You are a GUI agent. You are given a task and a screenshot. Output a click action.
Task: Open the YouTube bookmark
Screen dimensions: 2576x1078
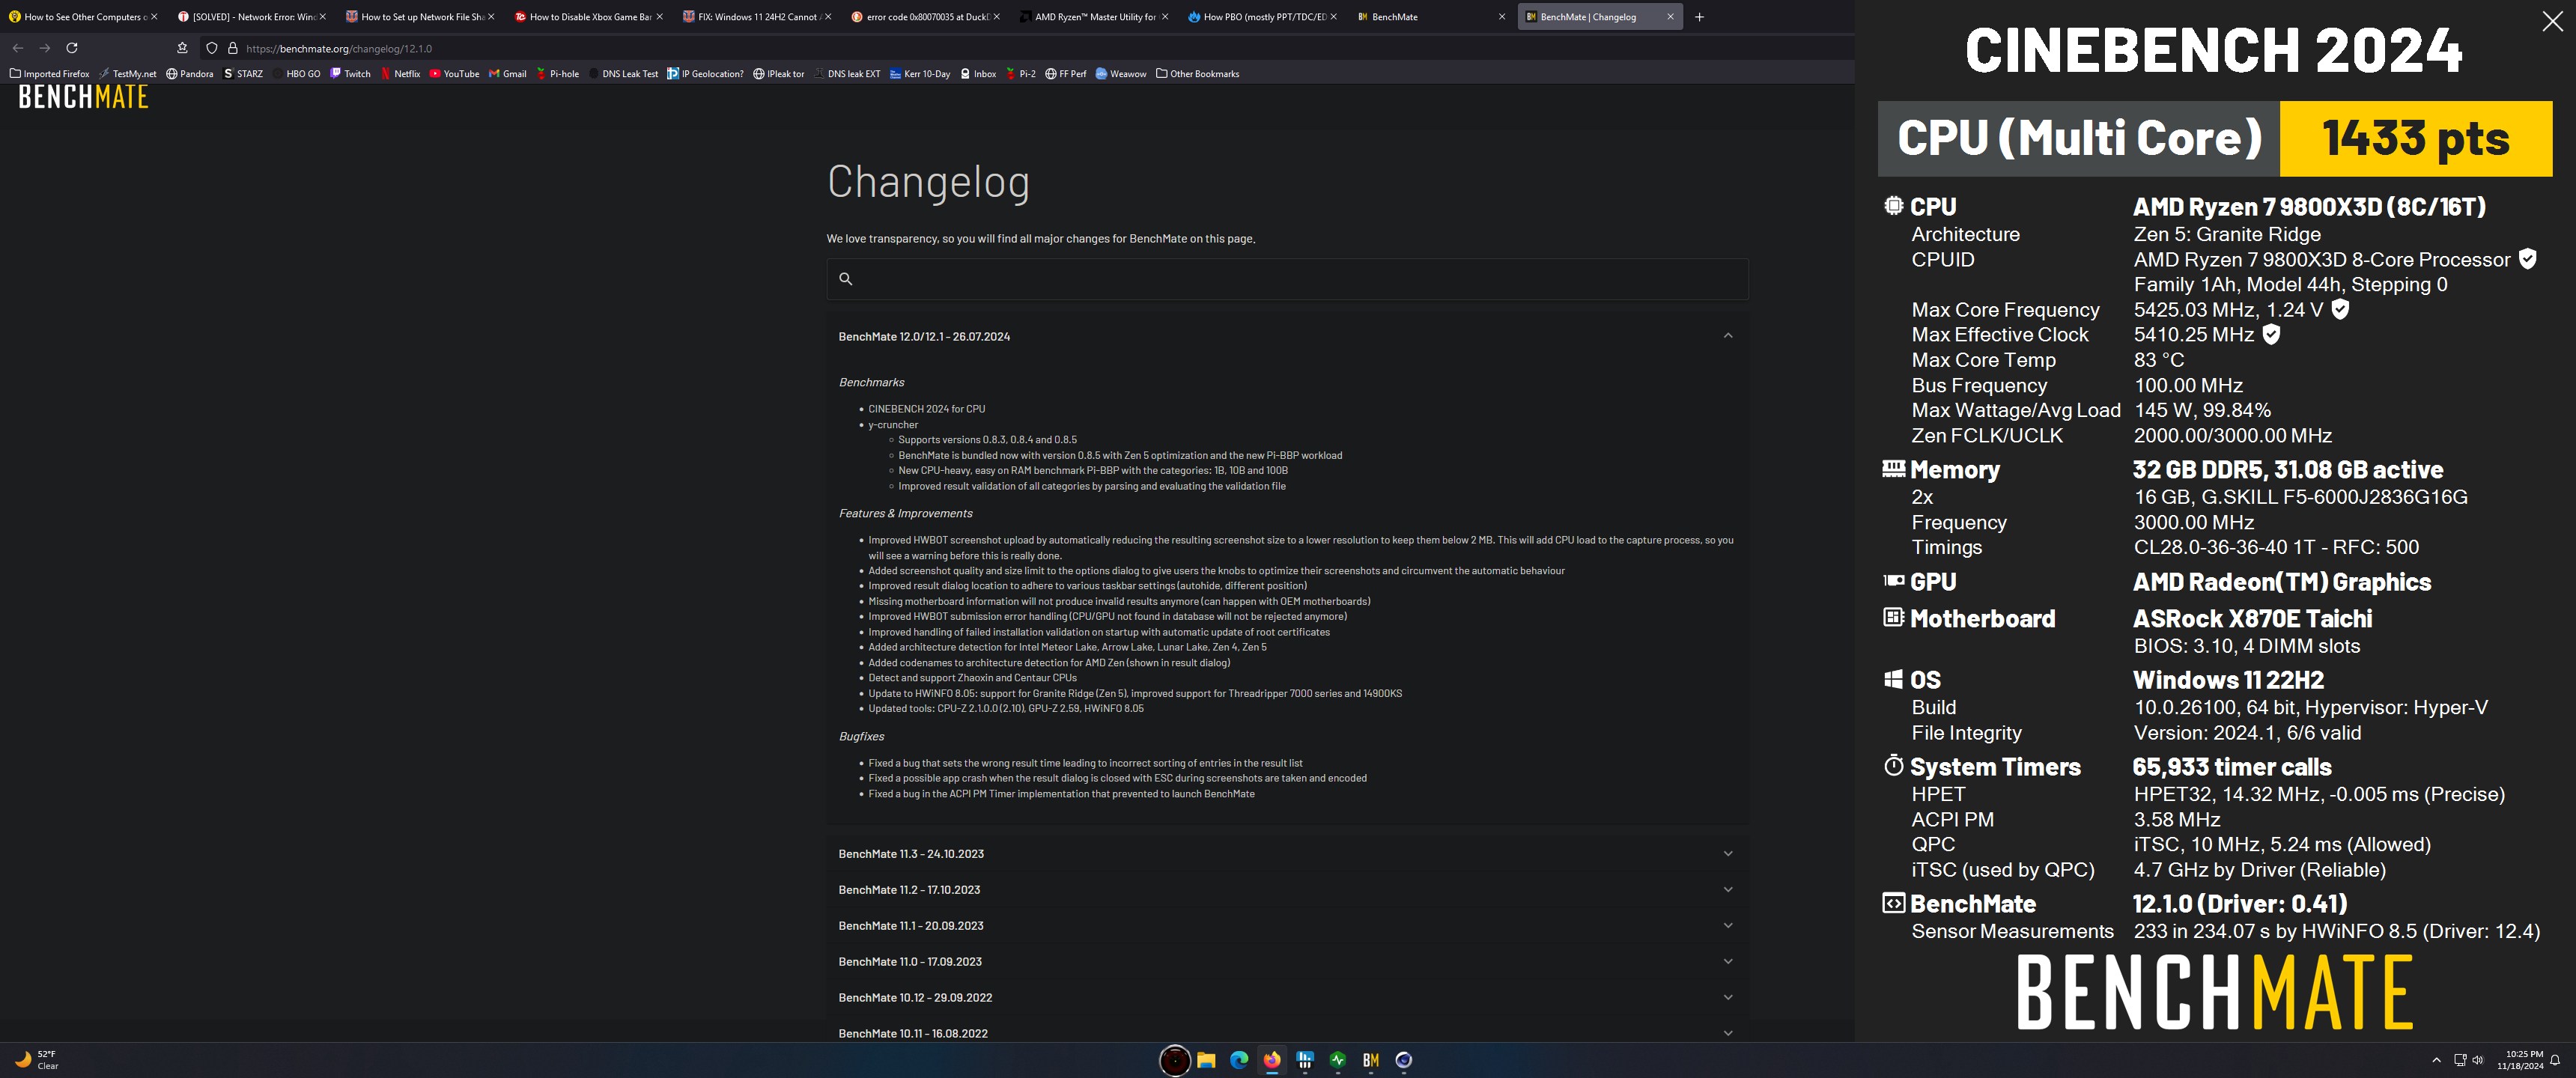coord(454,74)
